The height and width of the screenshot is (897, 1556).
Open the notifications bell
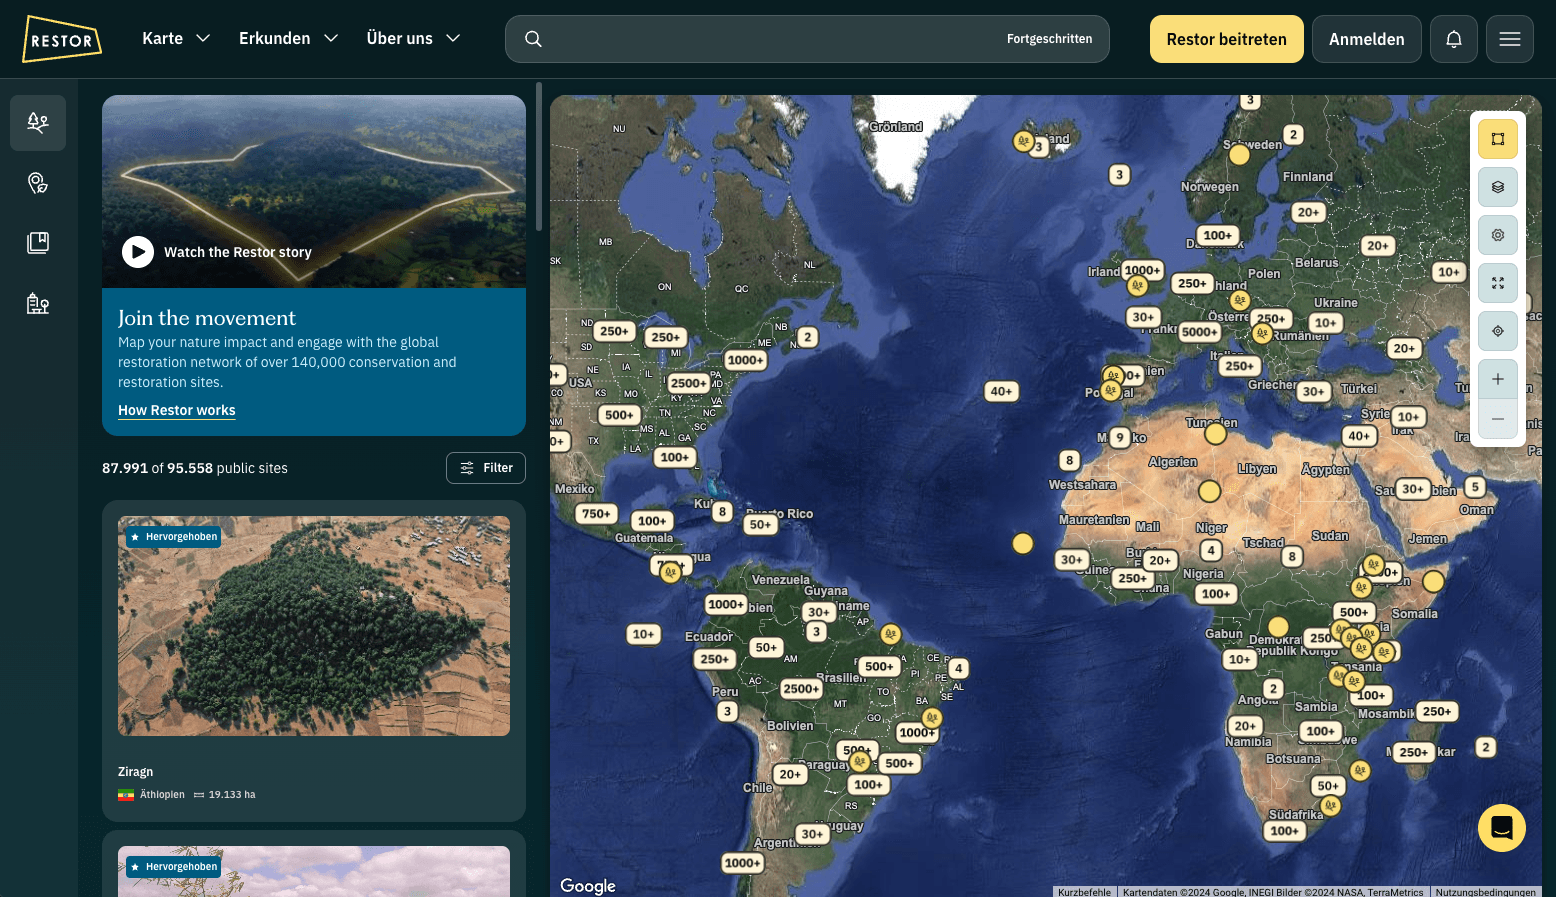click(x=1454, y=39)
